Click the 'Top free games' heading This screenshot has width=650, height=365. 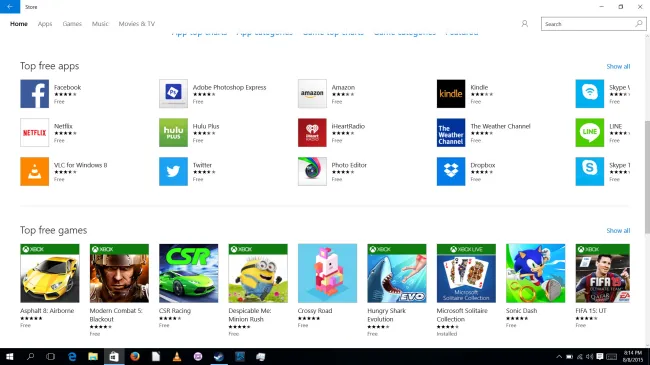coord(53,230)
